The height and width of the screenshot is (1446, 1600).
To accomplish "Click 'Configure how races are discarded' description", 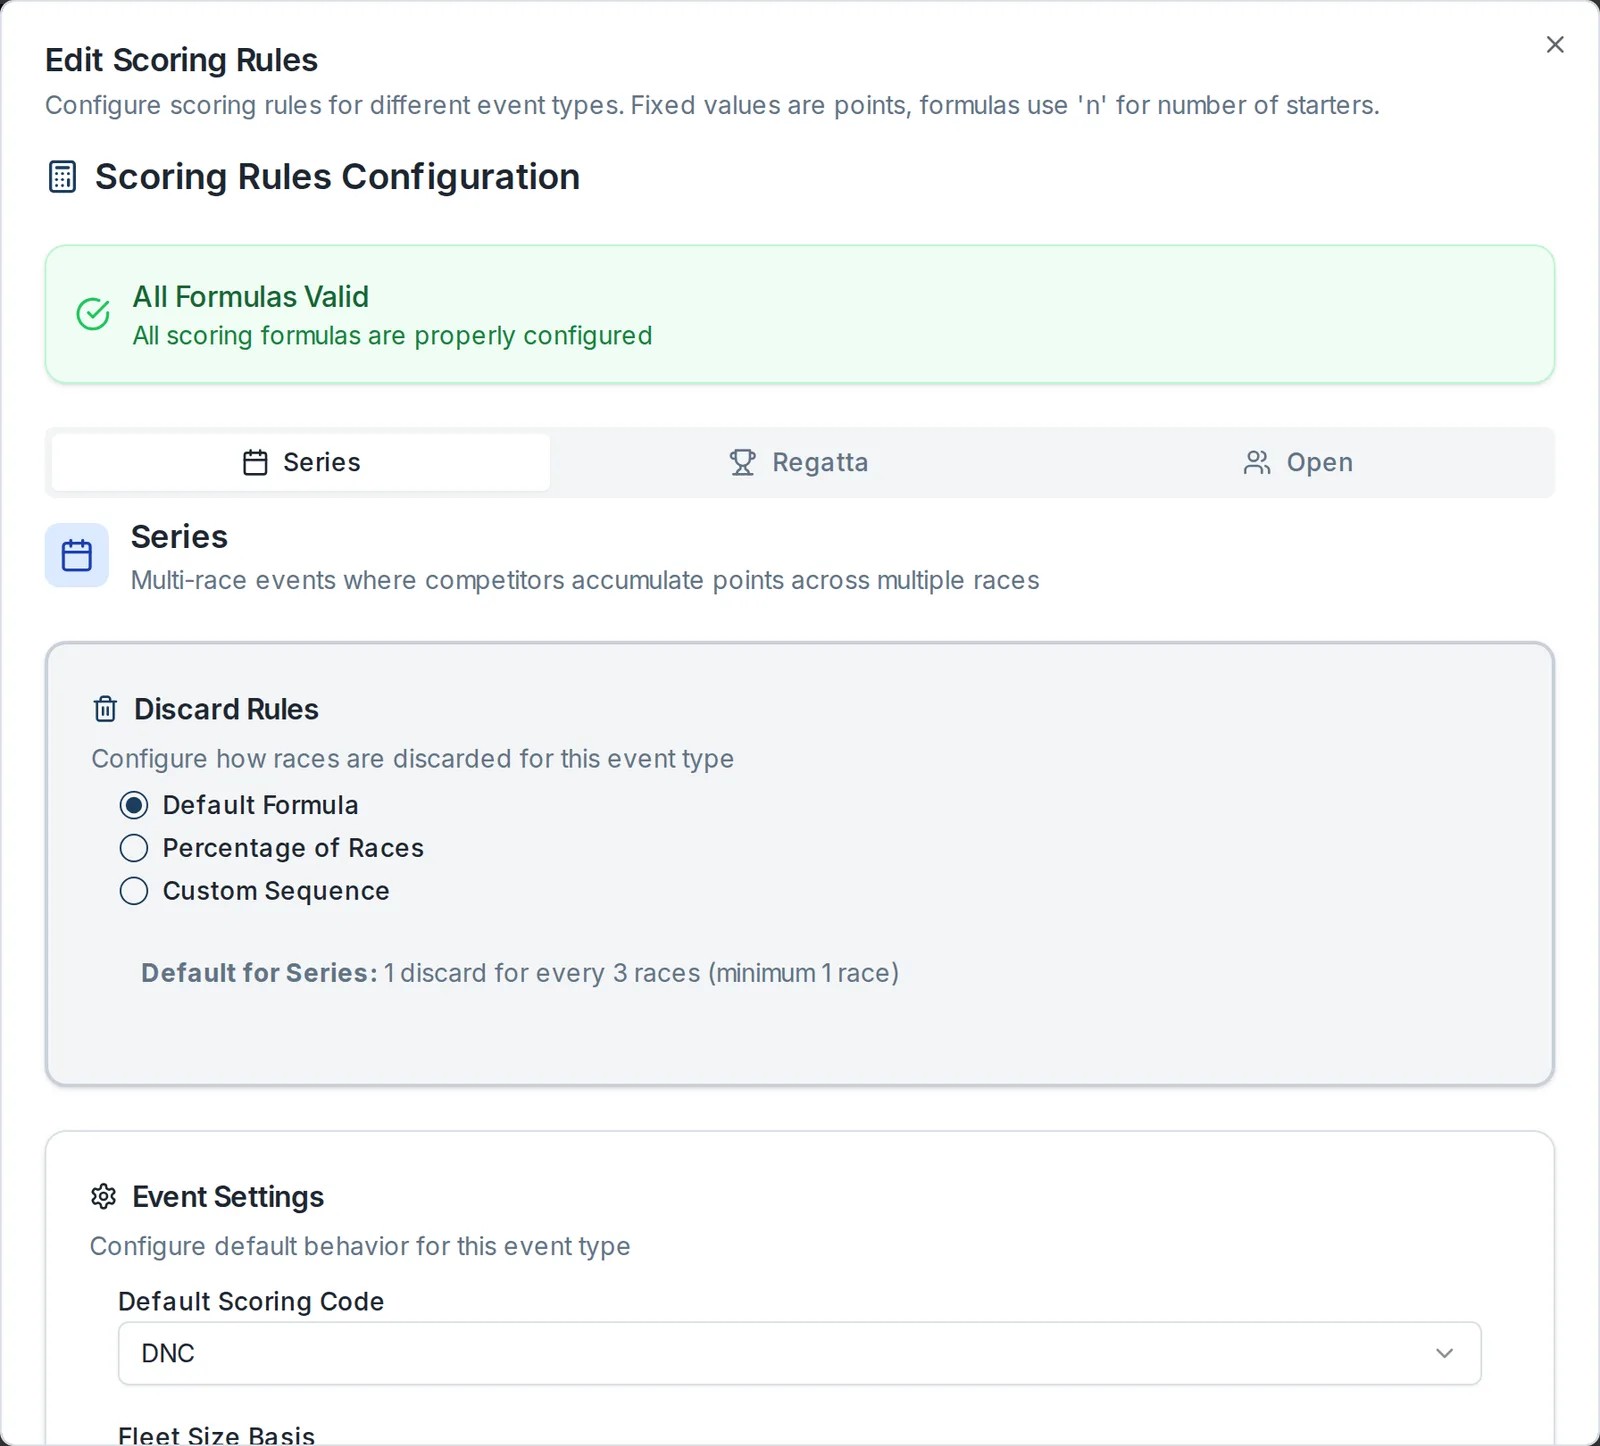I will [x=413, y=759].
